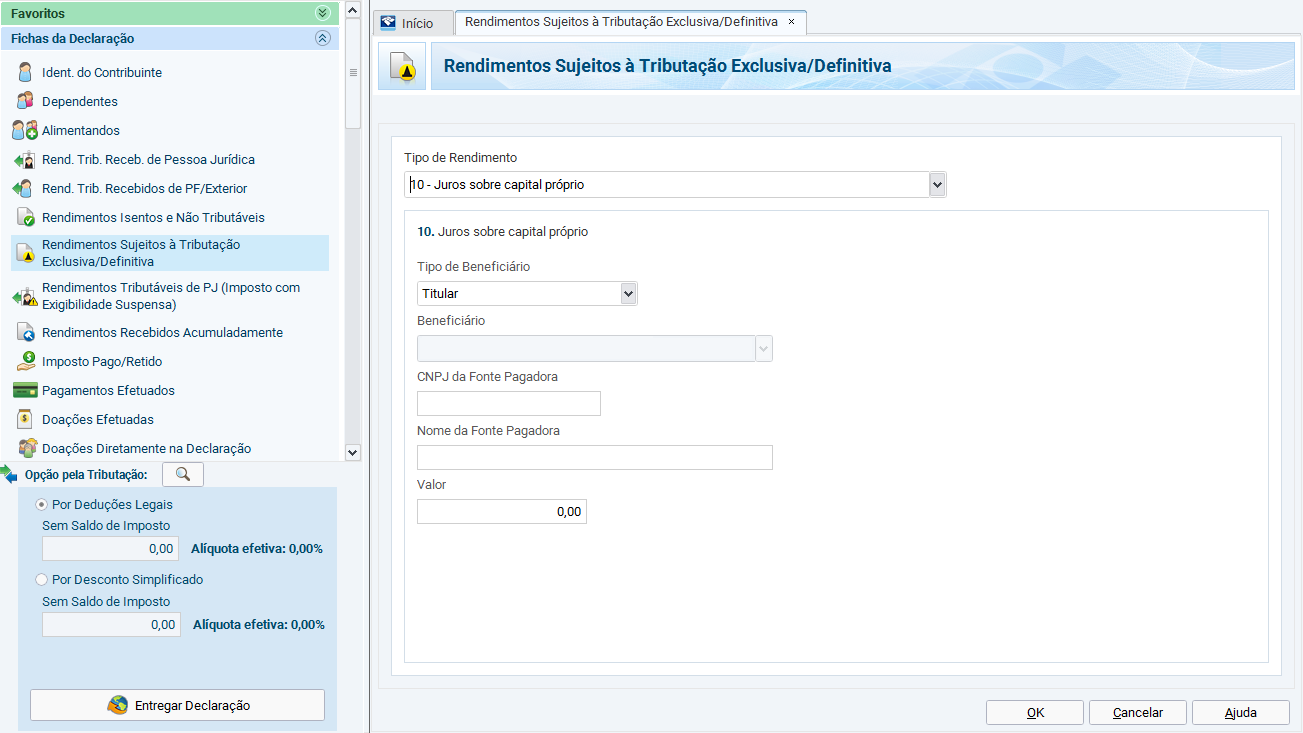
Task: Open the Dependentes people icon
Action: tap(25, 101)
